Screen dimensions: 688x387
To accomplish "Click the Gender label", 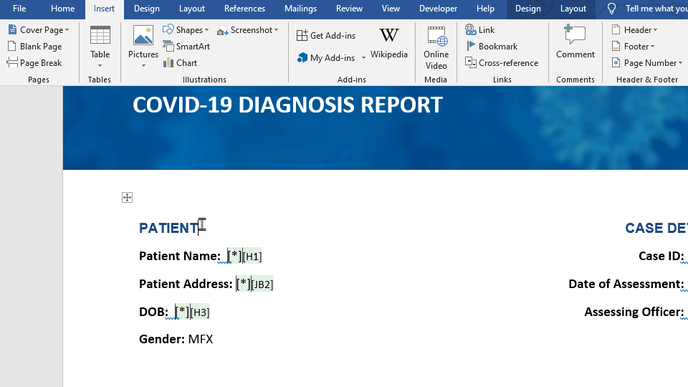I will (x=162, y=340).
